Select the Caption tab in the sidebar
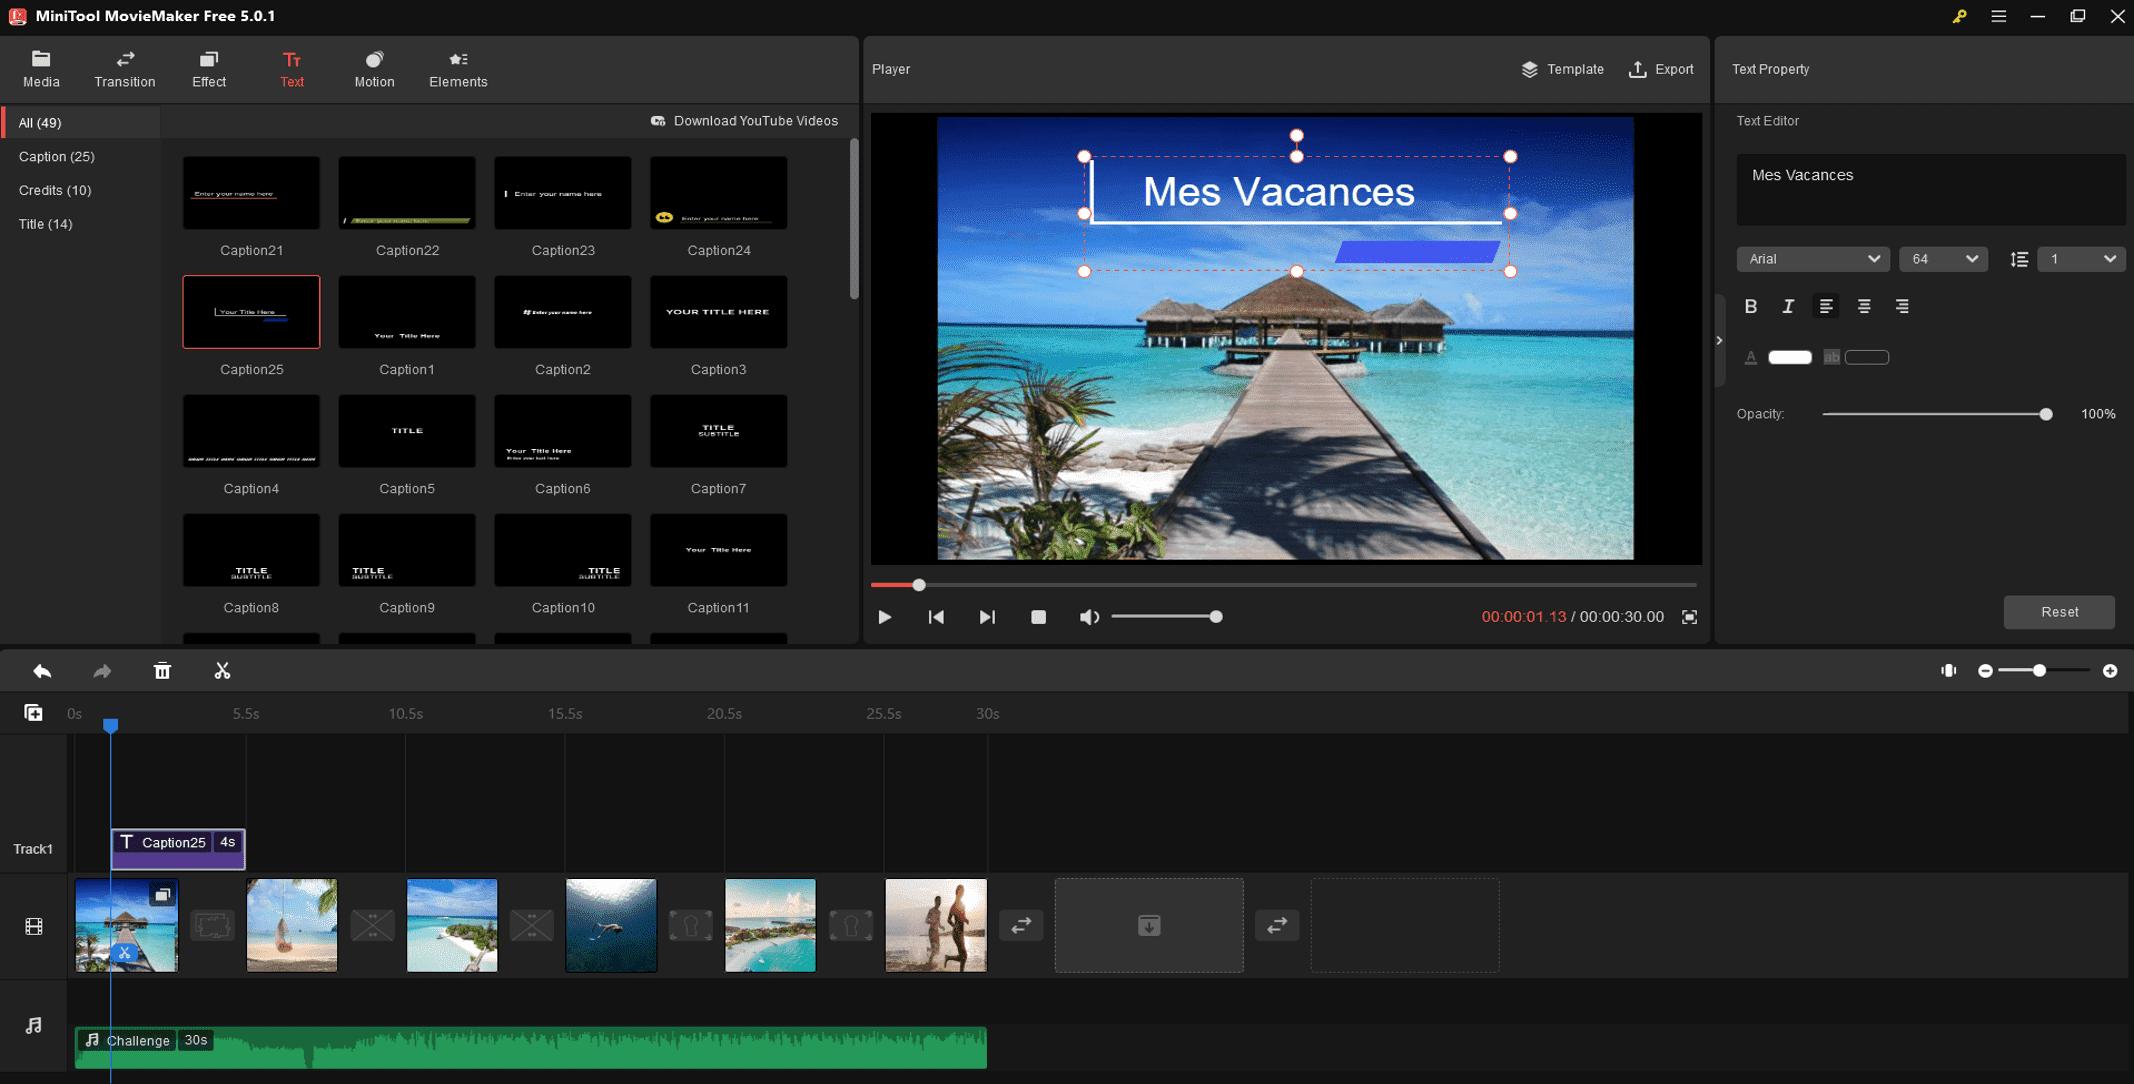 coord(56,156)
